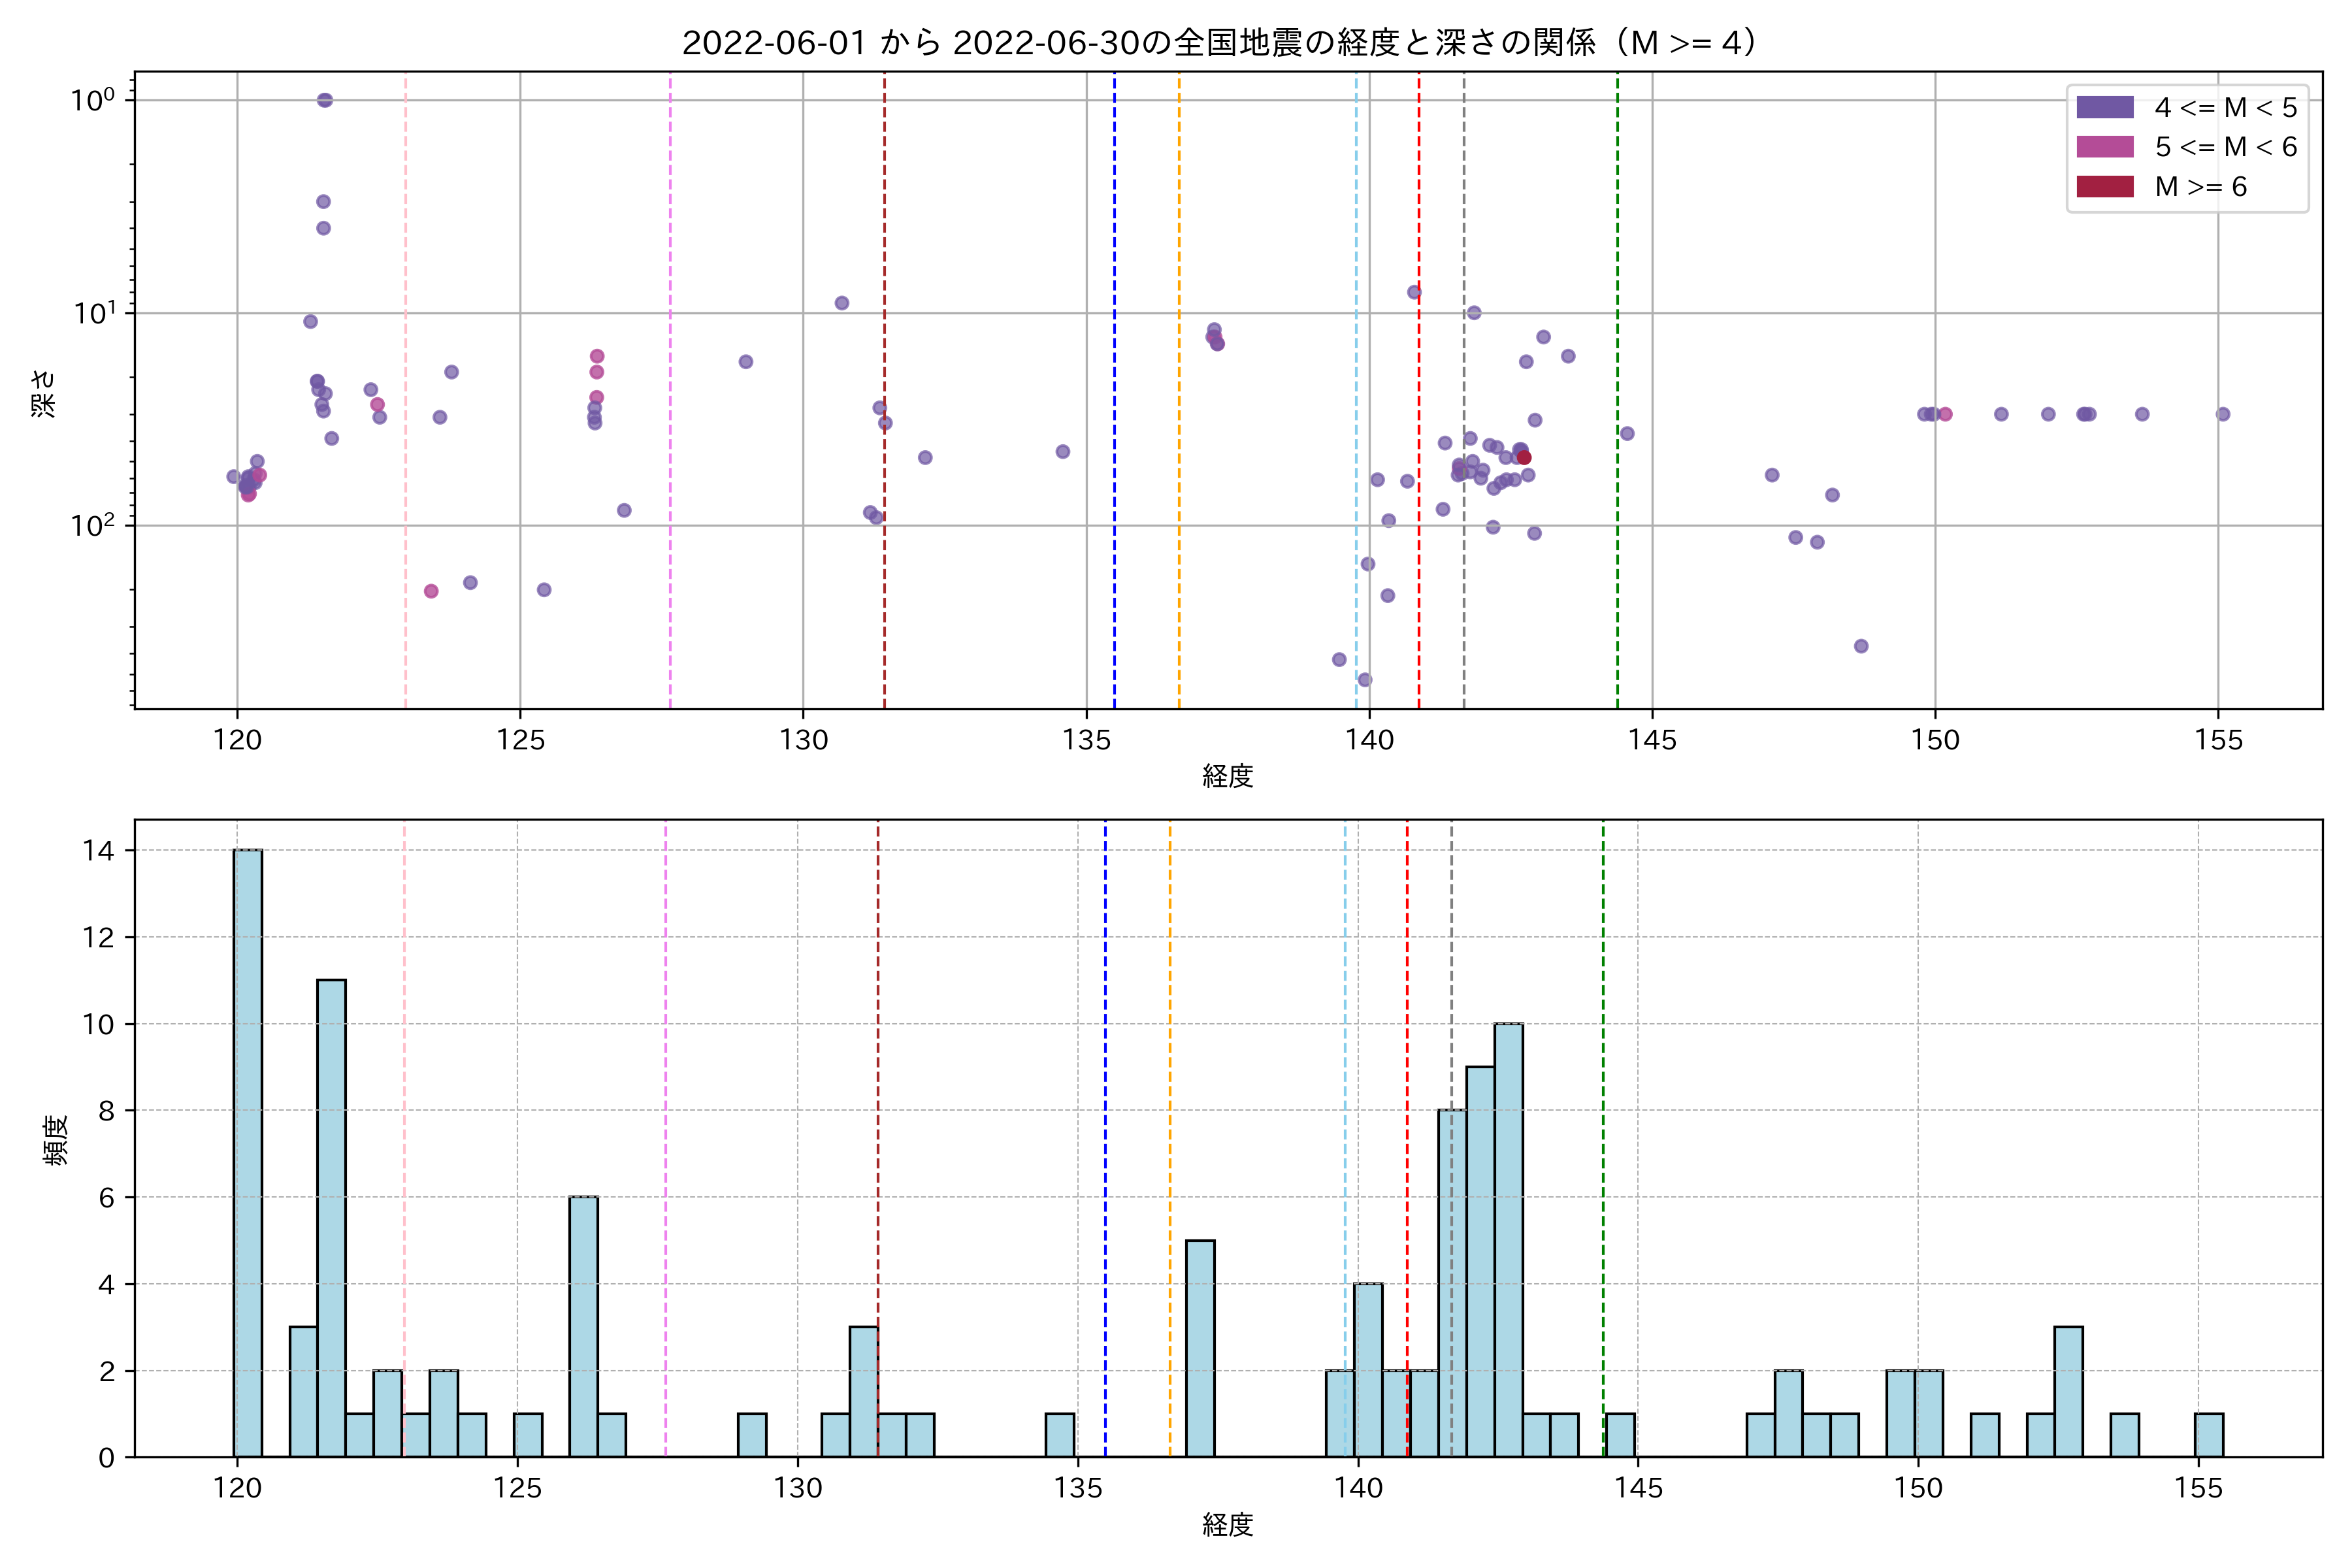Screen dimensions: 2352x1568
Task: Click the histogram bar with height 6 near 126
Action: (584, 1326)
